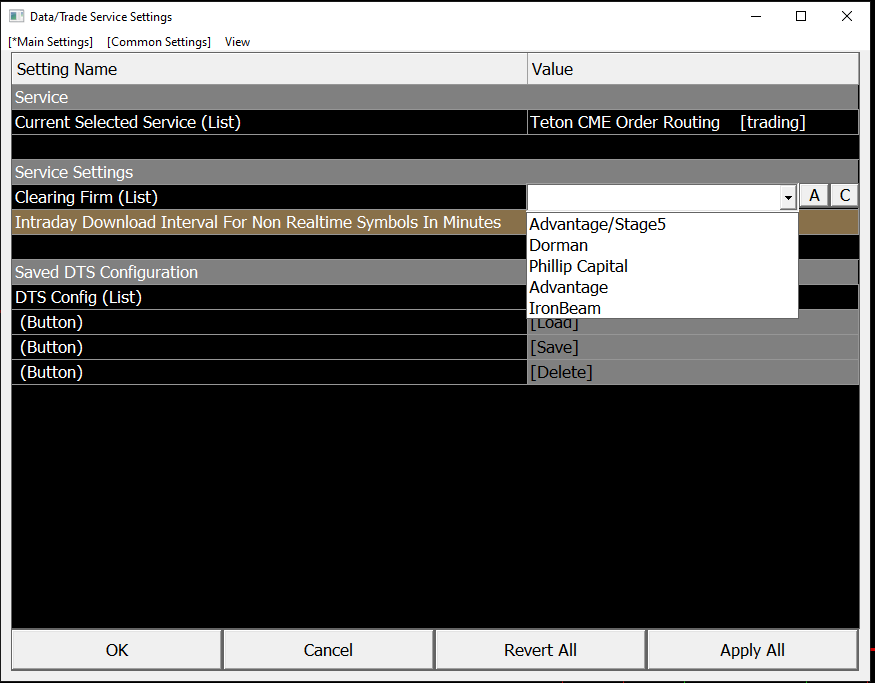Apply settings with the Apply All button

752,650
